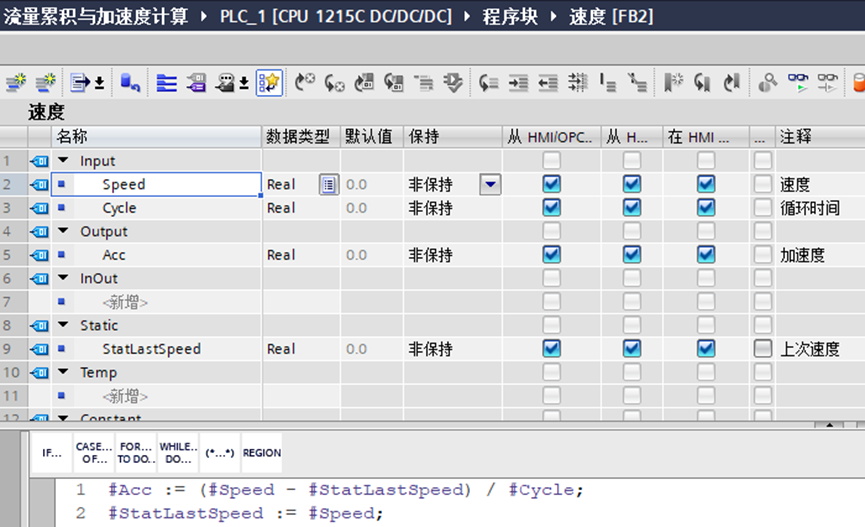Insert (*...*) comment block template
865x527 pixels.
pos(220,453)
